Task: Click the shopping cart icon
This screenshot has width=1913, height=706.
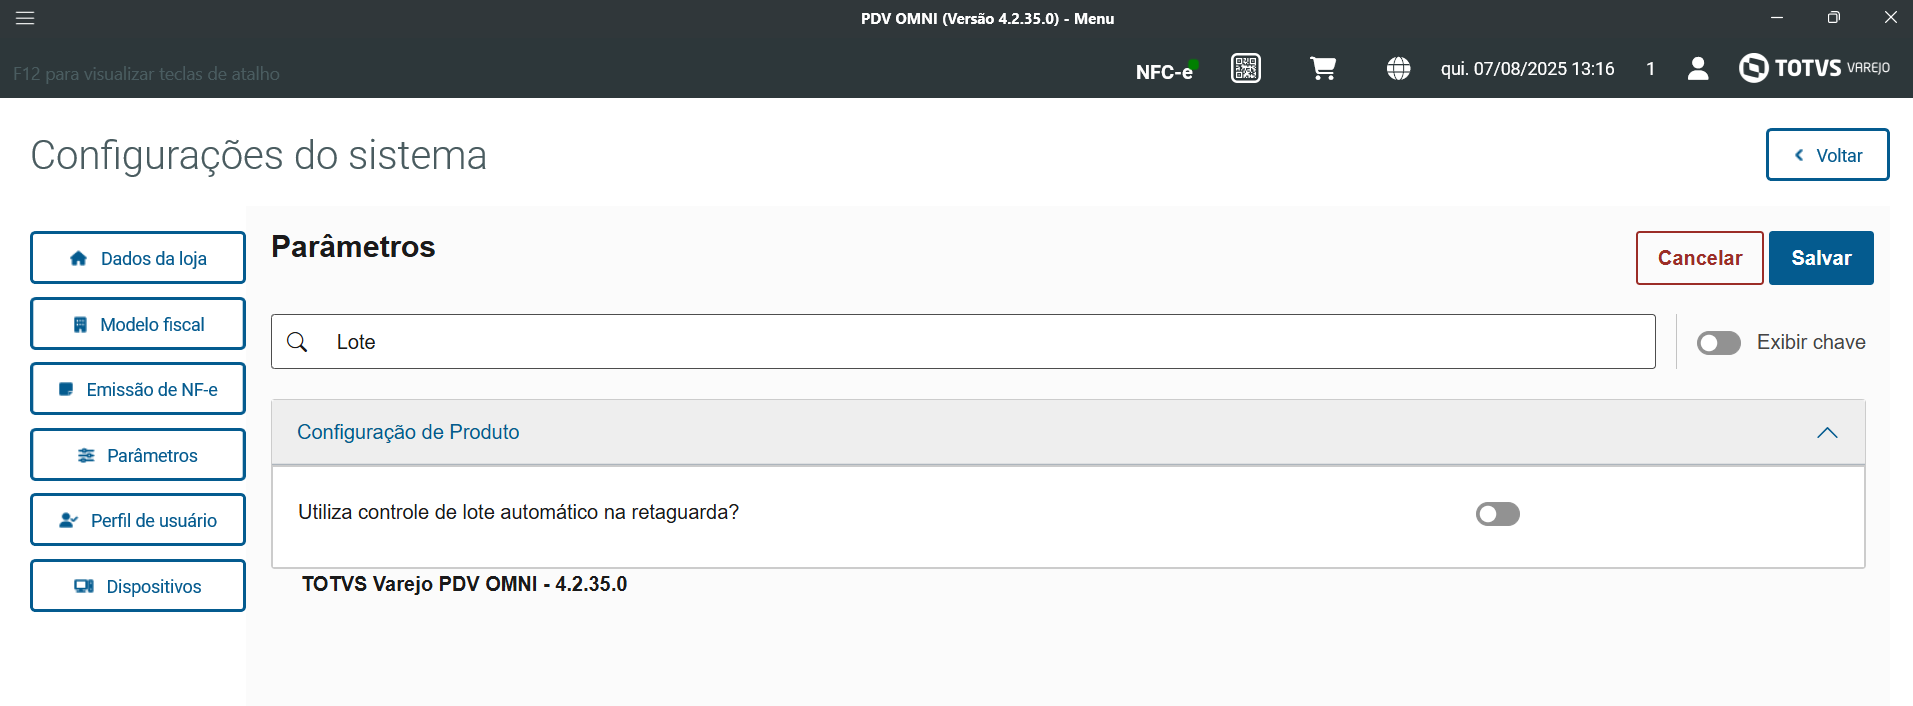Action: (x=1323, y=68)
